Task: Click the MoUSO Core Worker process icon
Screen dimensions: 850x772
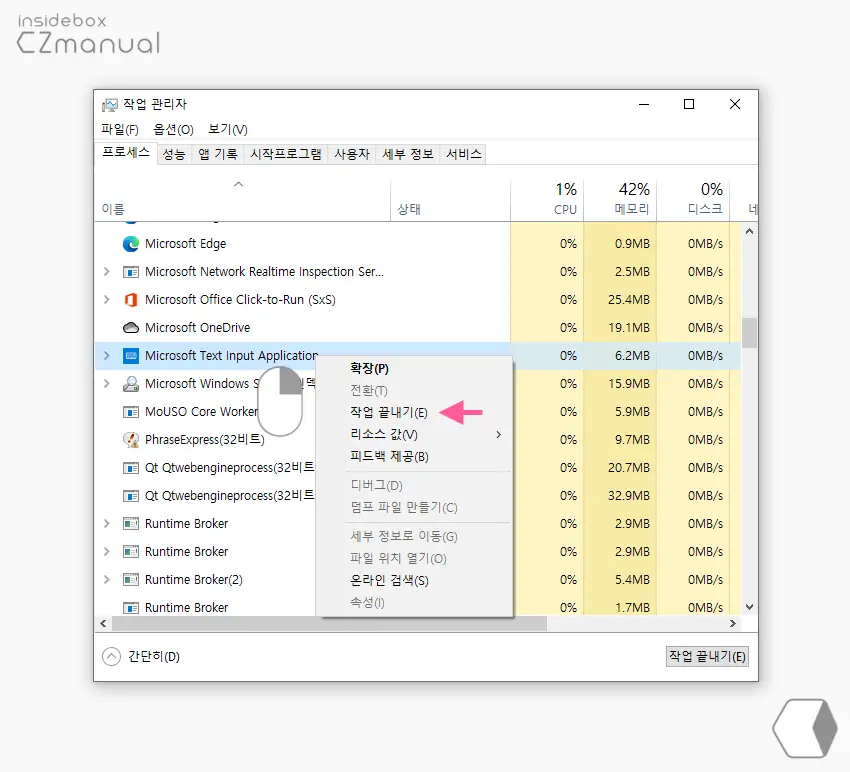Action: pos(131,411)
